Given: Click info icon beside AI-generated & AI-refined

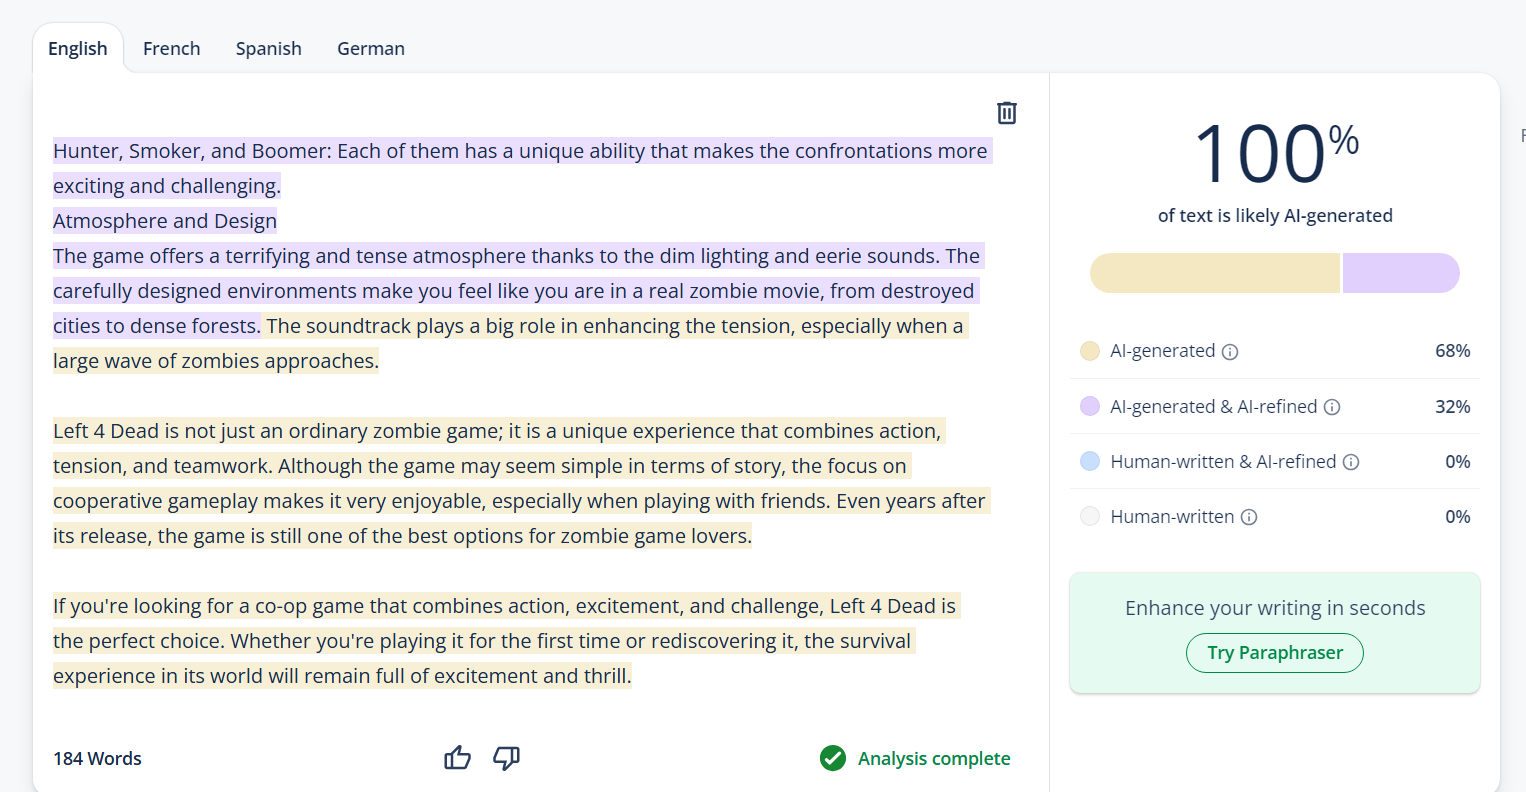Looking at the screenshot, I should point(1332,407).
